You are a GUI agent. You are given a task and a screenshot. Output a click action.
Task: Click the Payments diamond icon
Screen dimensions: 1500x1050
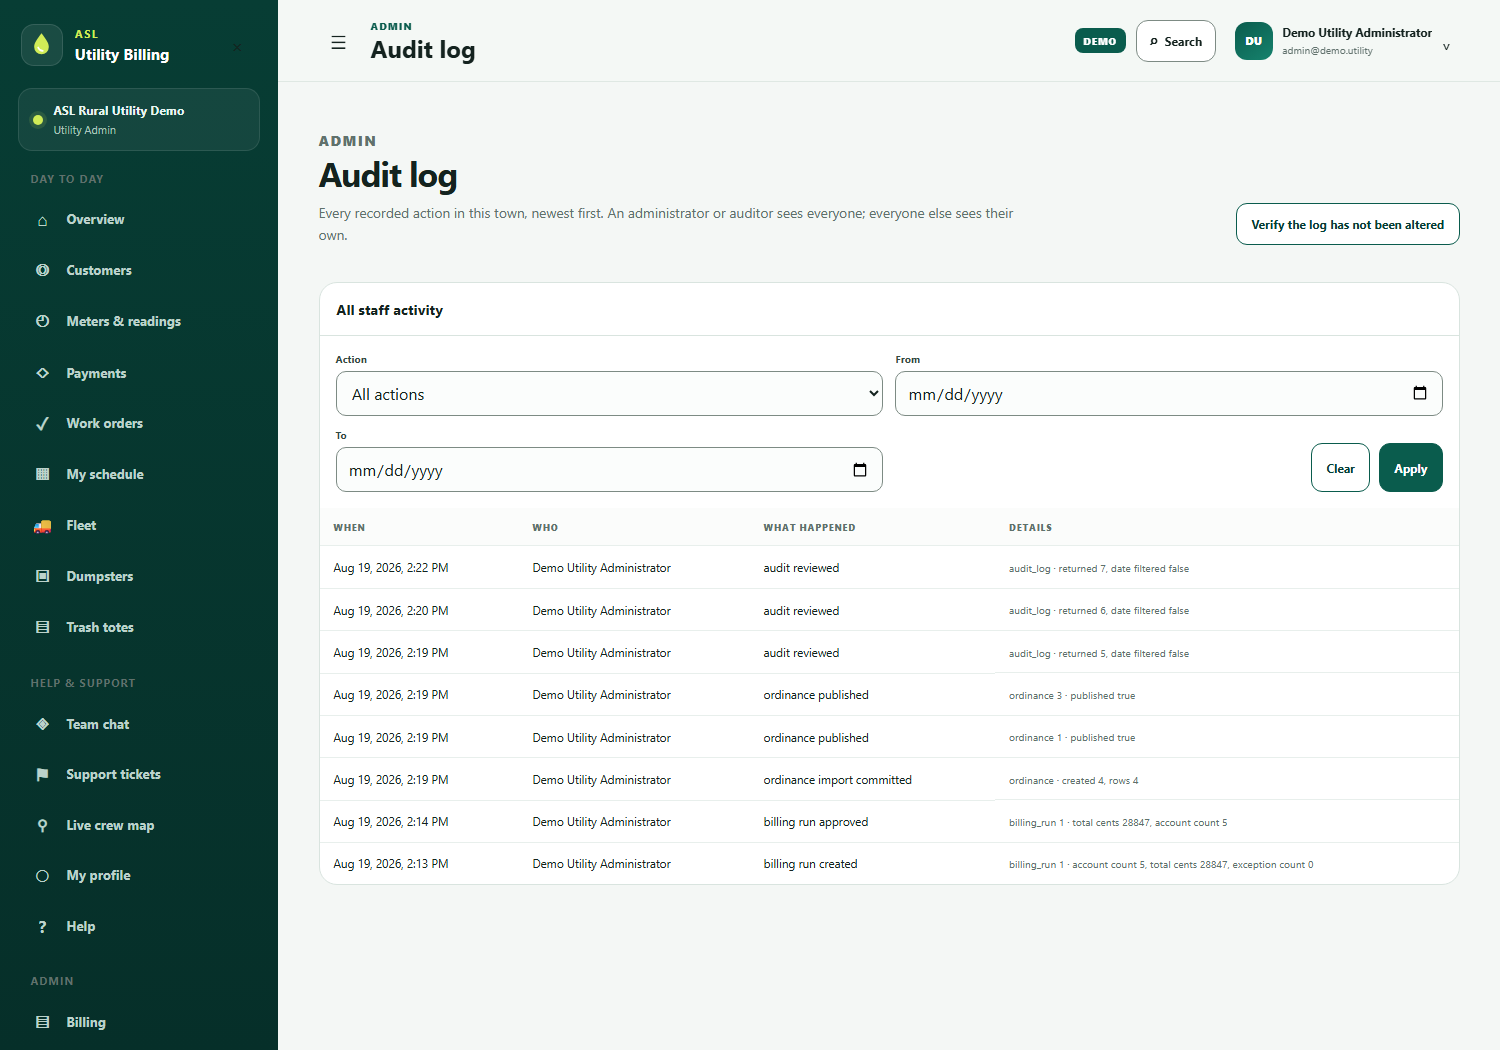tap(42, 373)
